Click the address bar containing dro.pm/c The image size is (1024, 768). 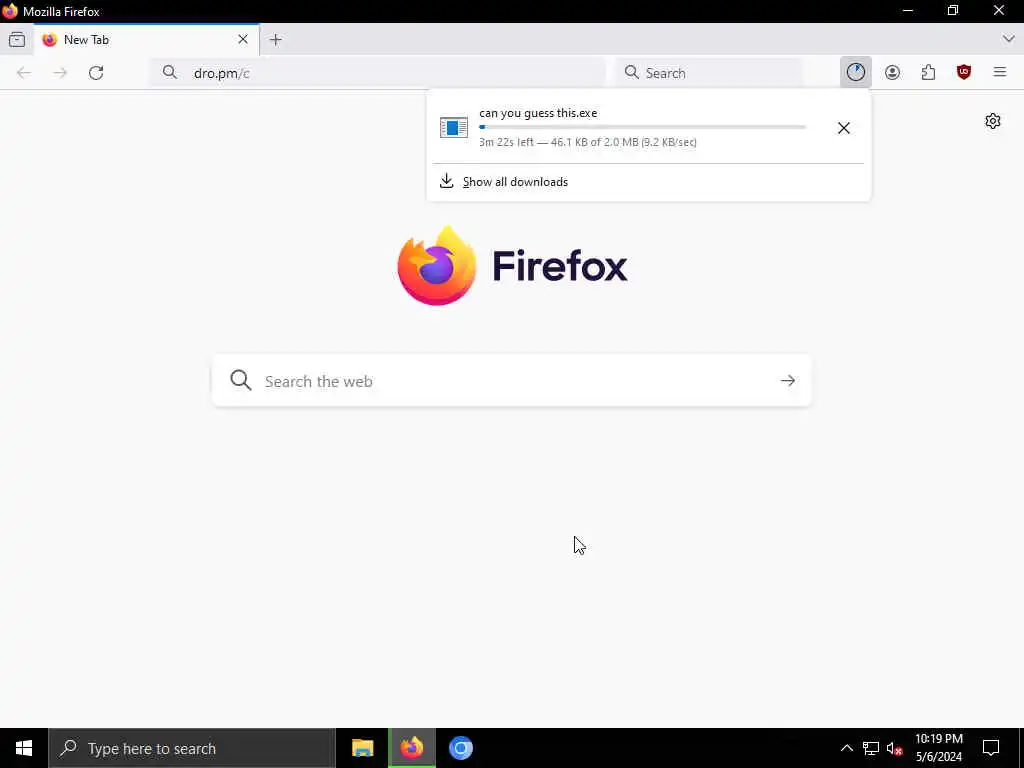[377, 73]
